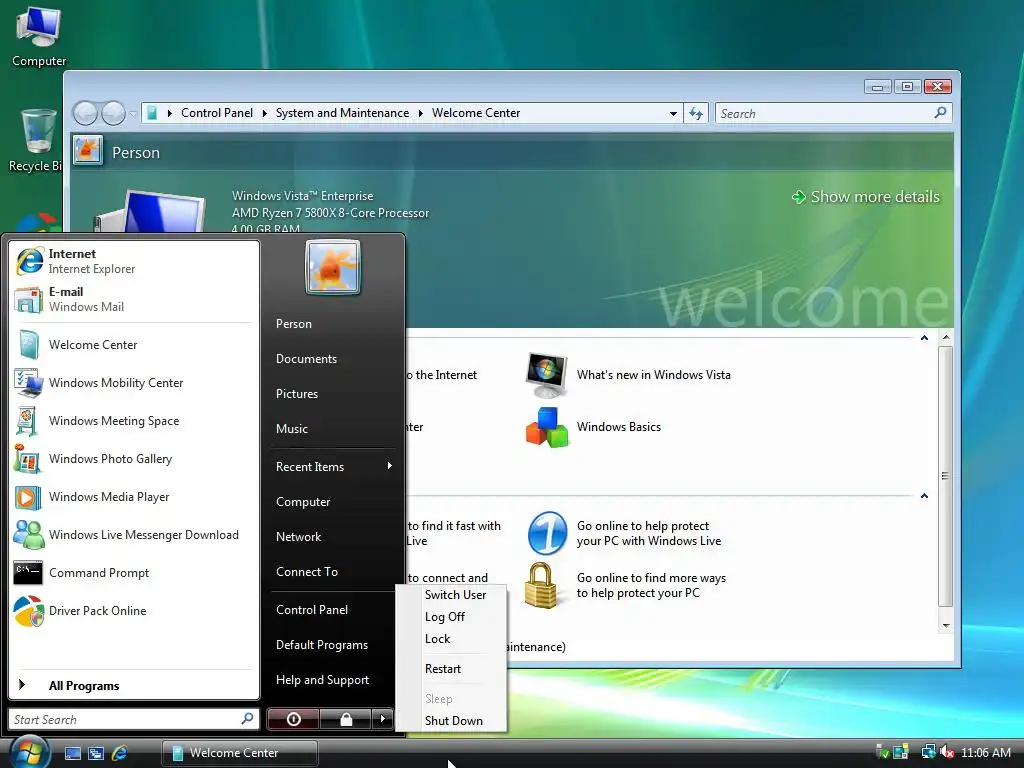This screenshot has height=768, width=1024.
Task: Click System and Maintenance breadcrumb
Action: click(x=342, y=113)
